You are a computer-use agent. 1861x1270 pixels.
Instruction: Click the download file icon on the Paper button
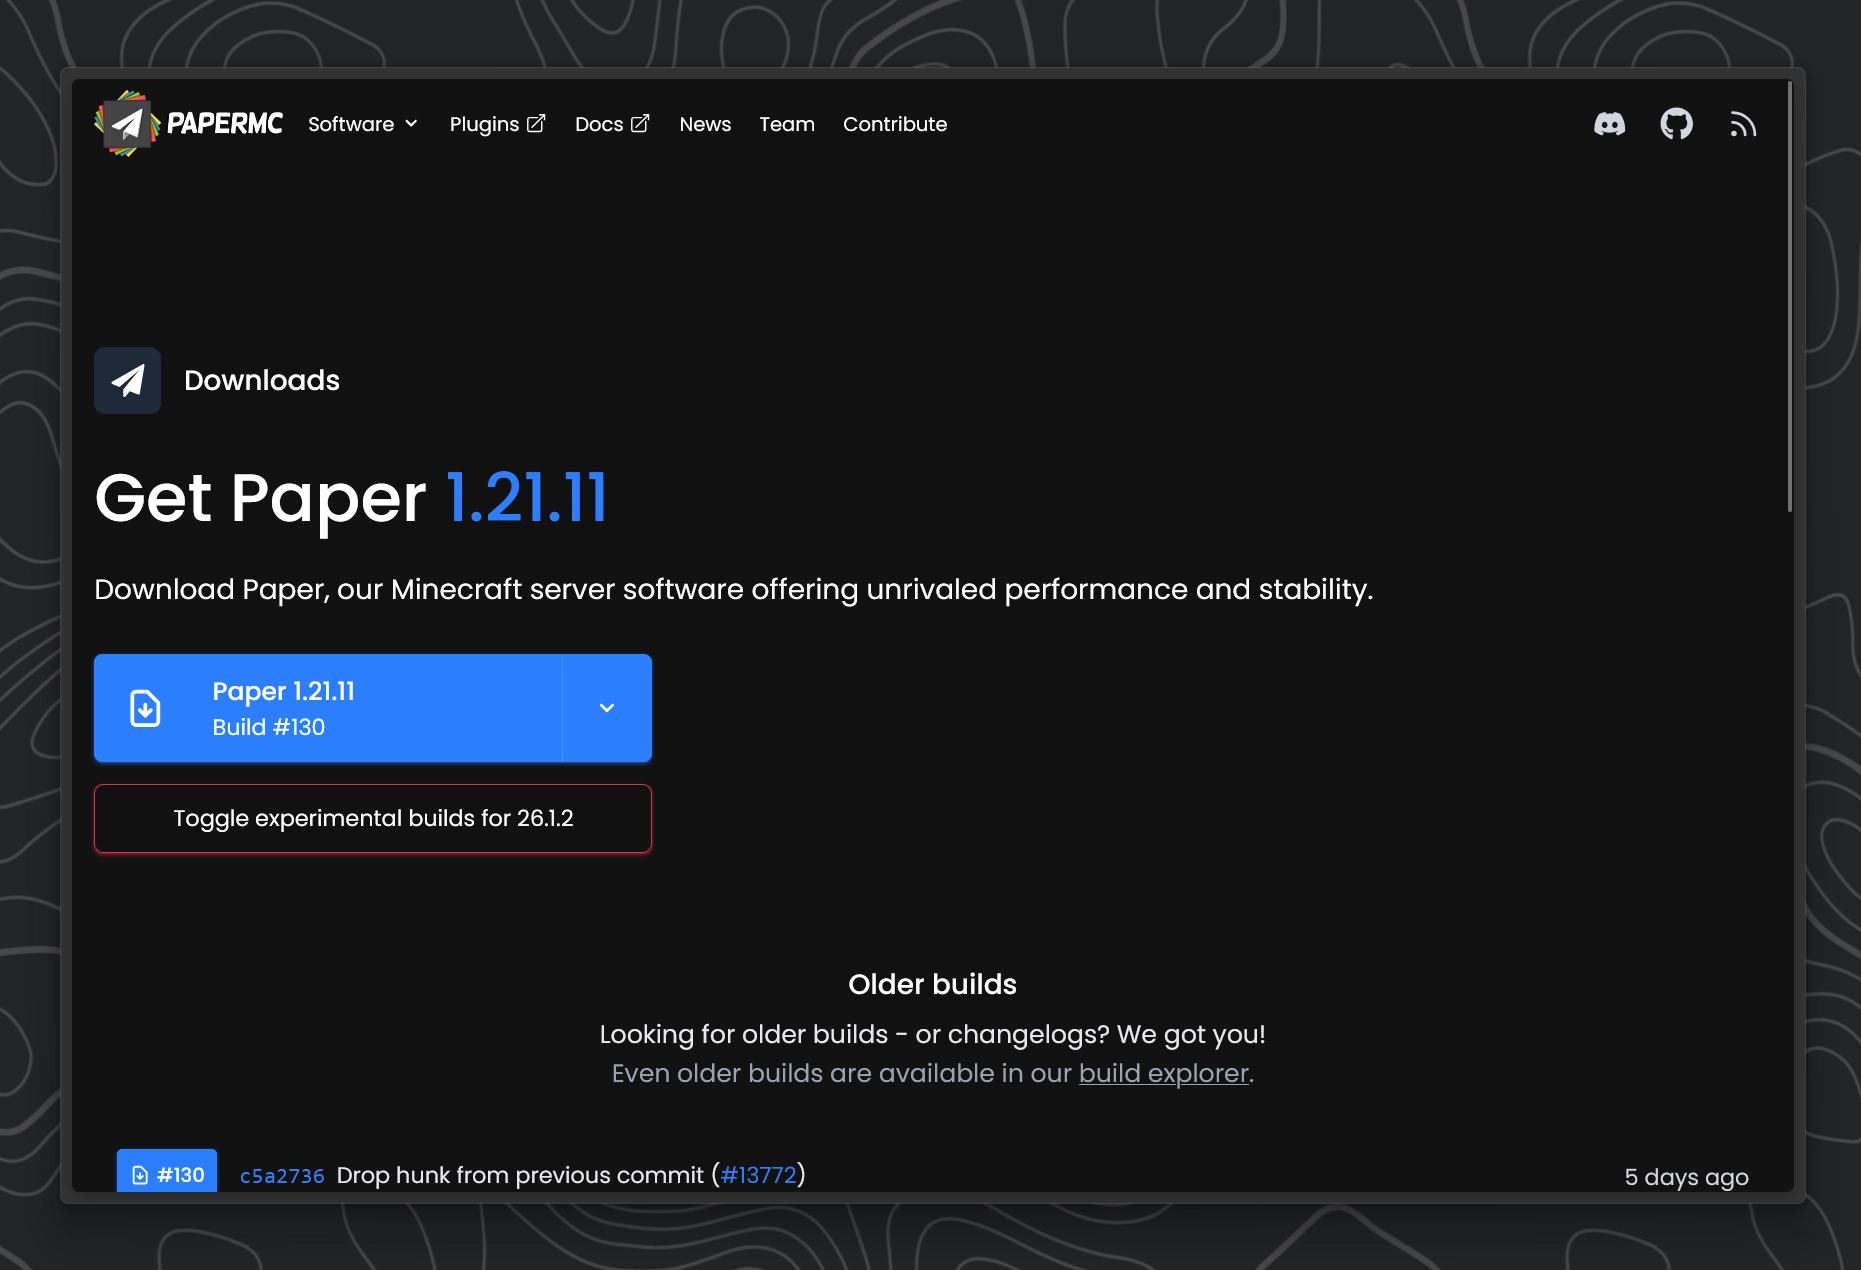pyautogui.click(x=146, y=707)
